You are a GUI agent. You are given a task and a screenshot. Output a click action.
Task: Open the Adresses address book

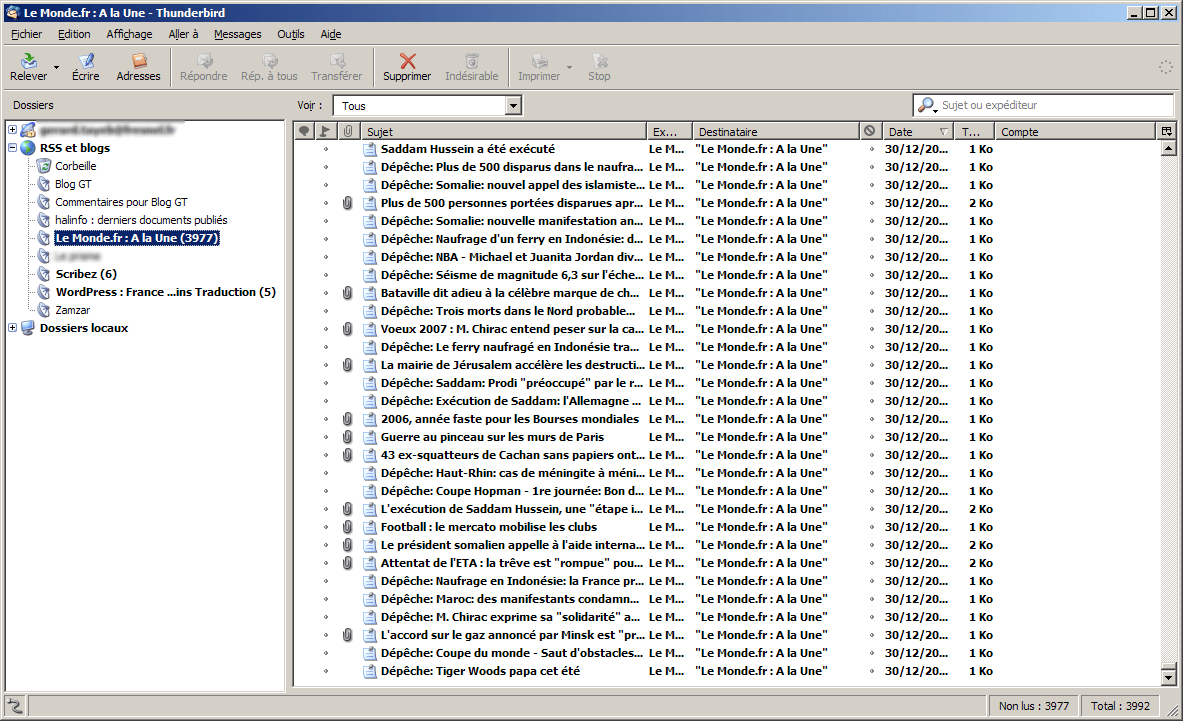pyautogui.click(x=138, y=67)
